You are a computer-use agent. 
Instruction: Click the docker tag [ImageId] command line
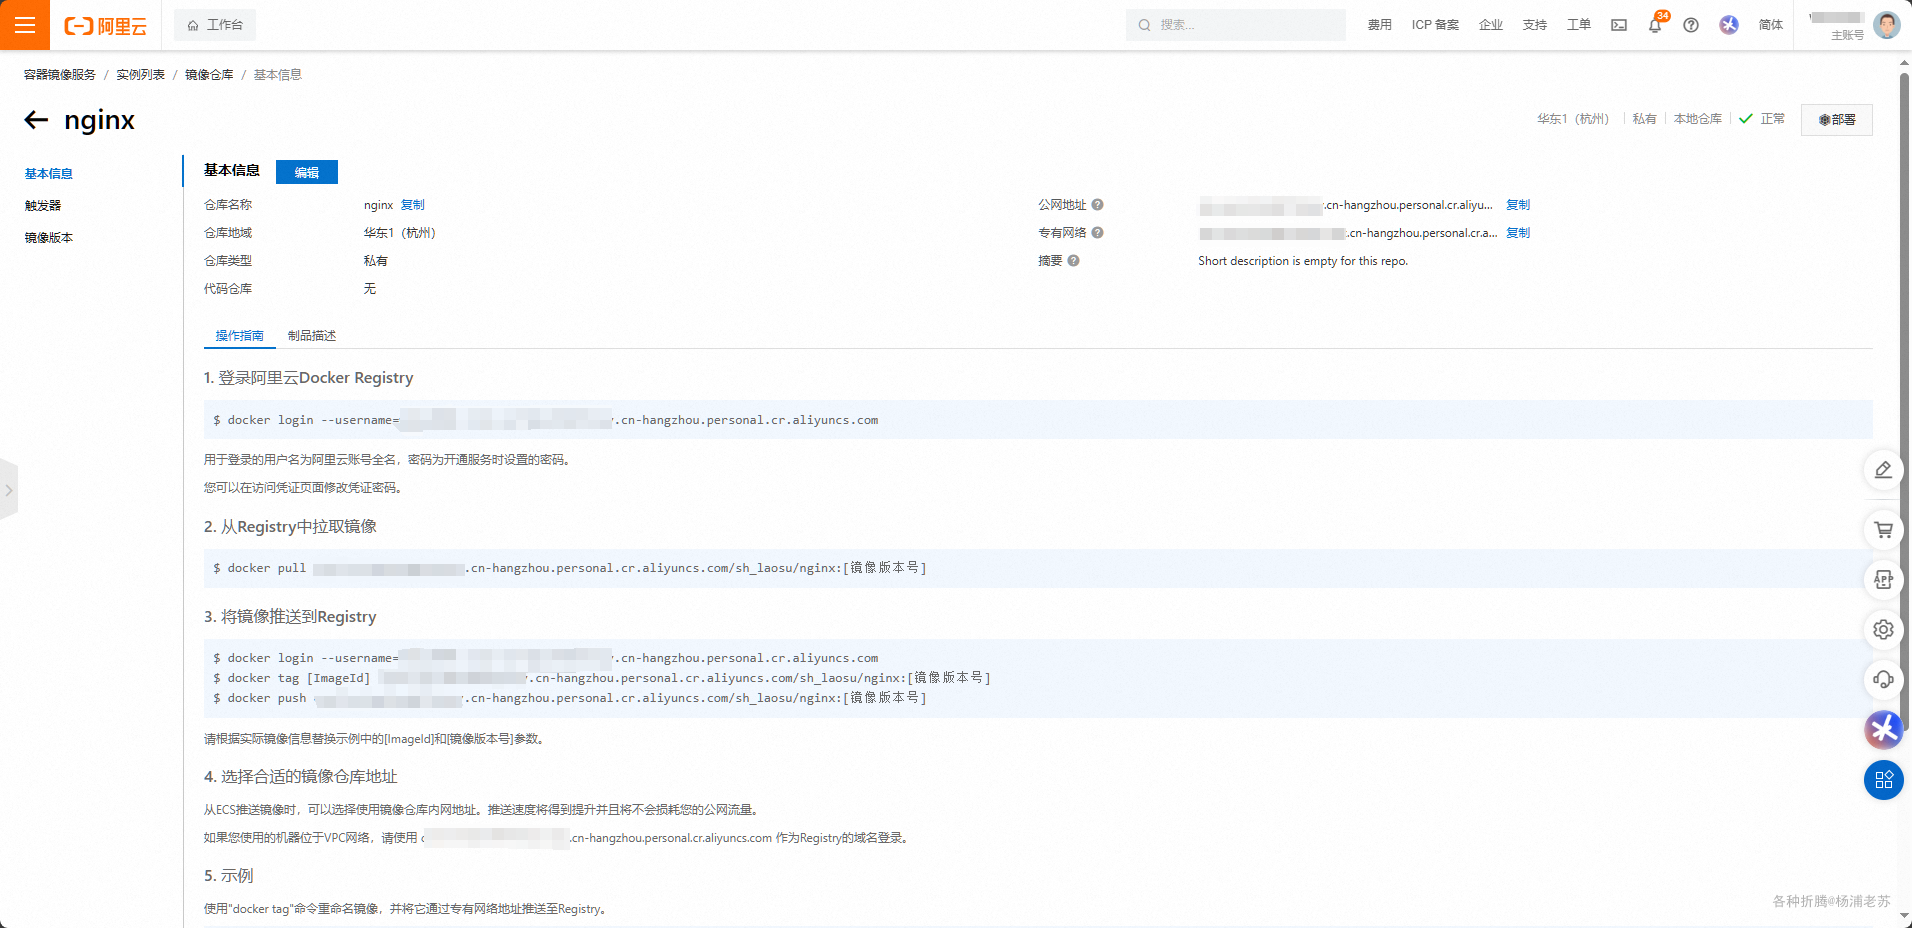point(601,678)
